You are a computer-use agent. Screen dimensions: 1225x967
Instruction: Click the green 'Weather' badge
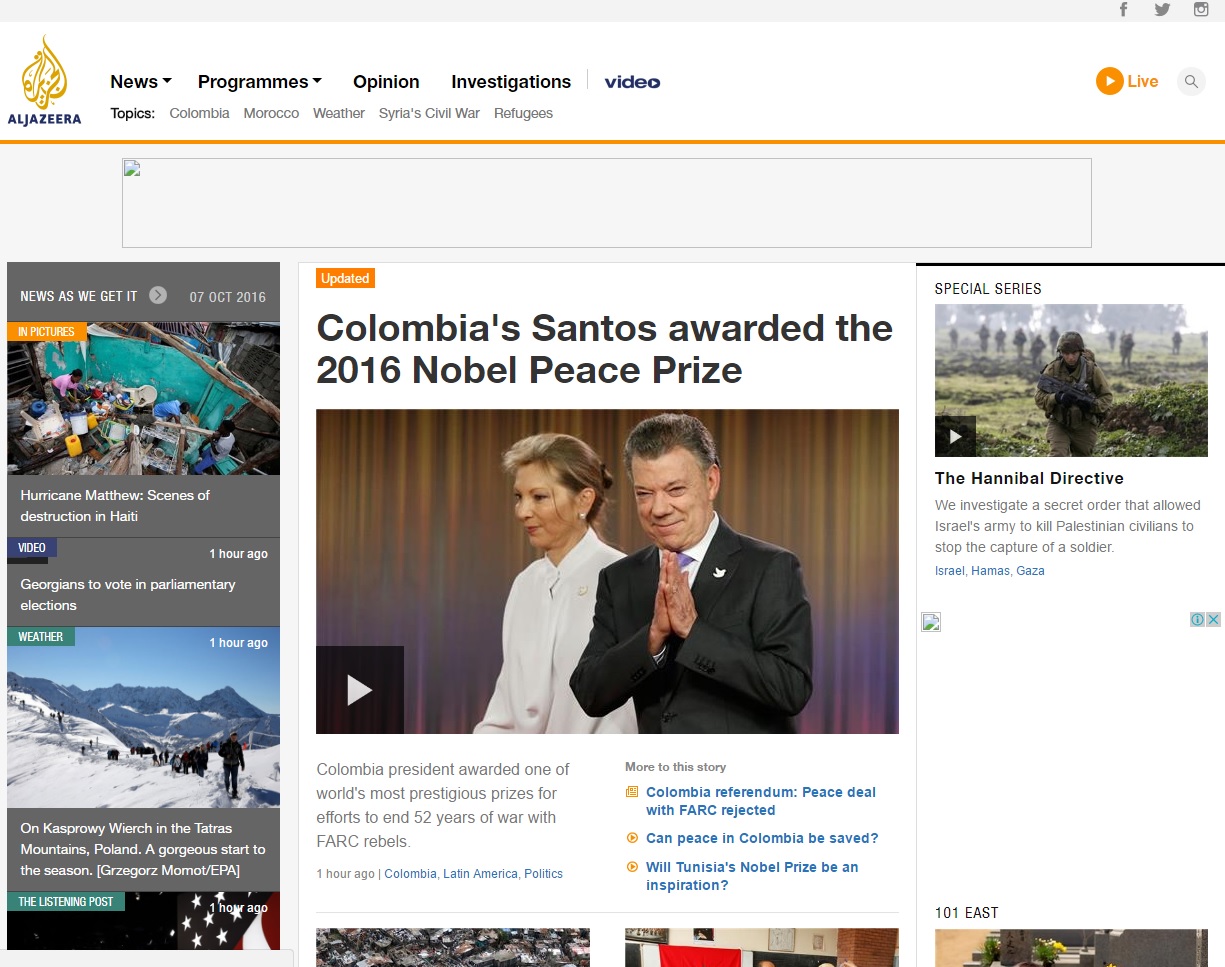pos(40,636)
